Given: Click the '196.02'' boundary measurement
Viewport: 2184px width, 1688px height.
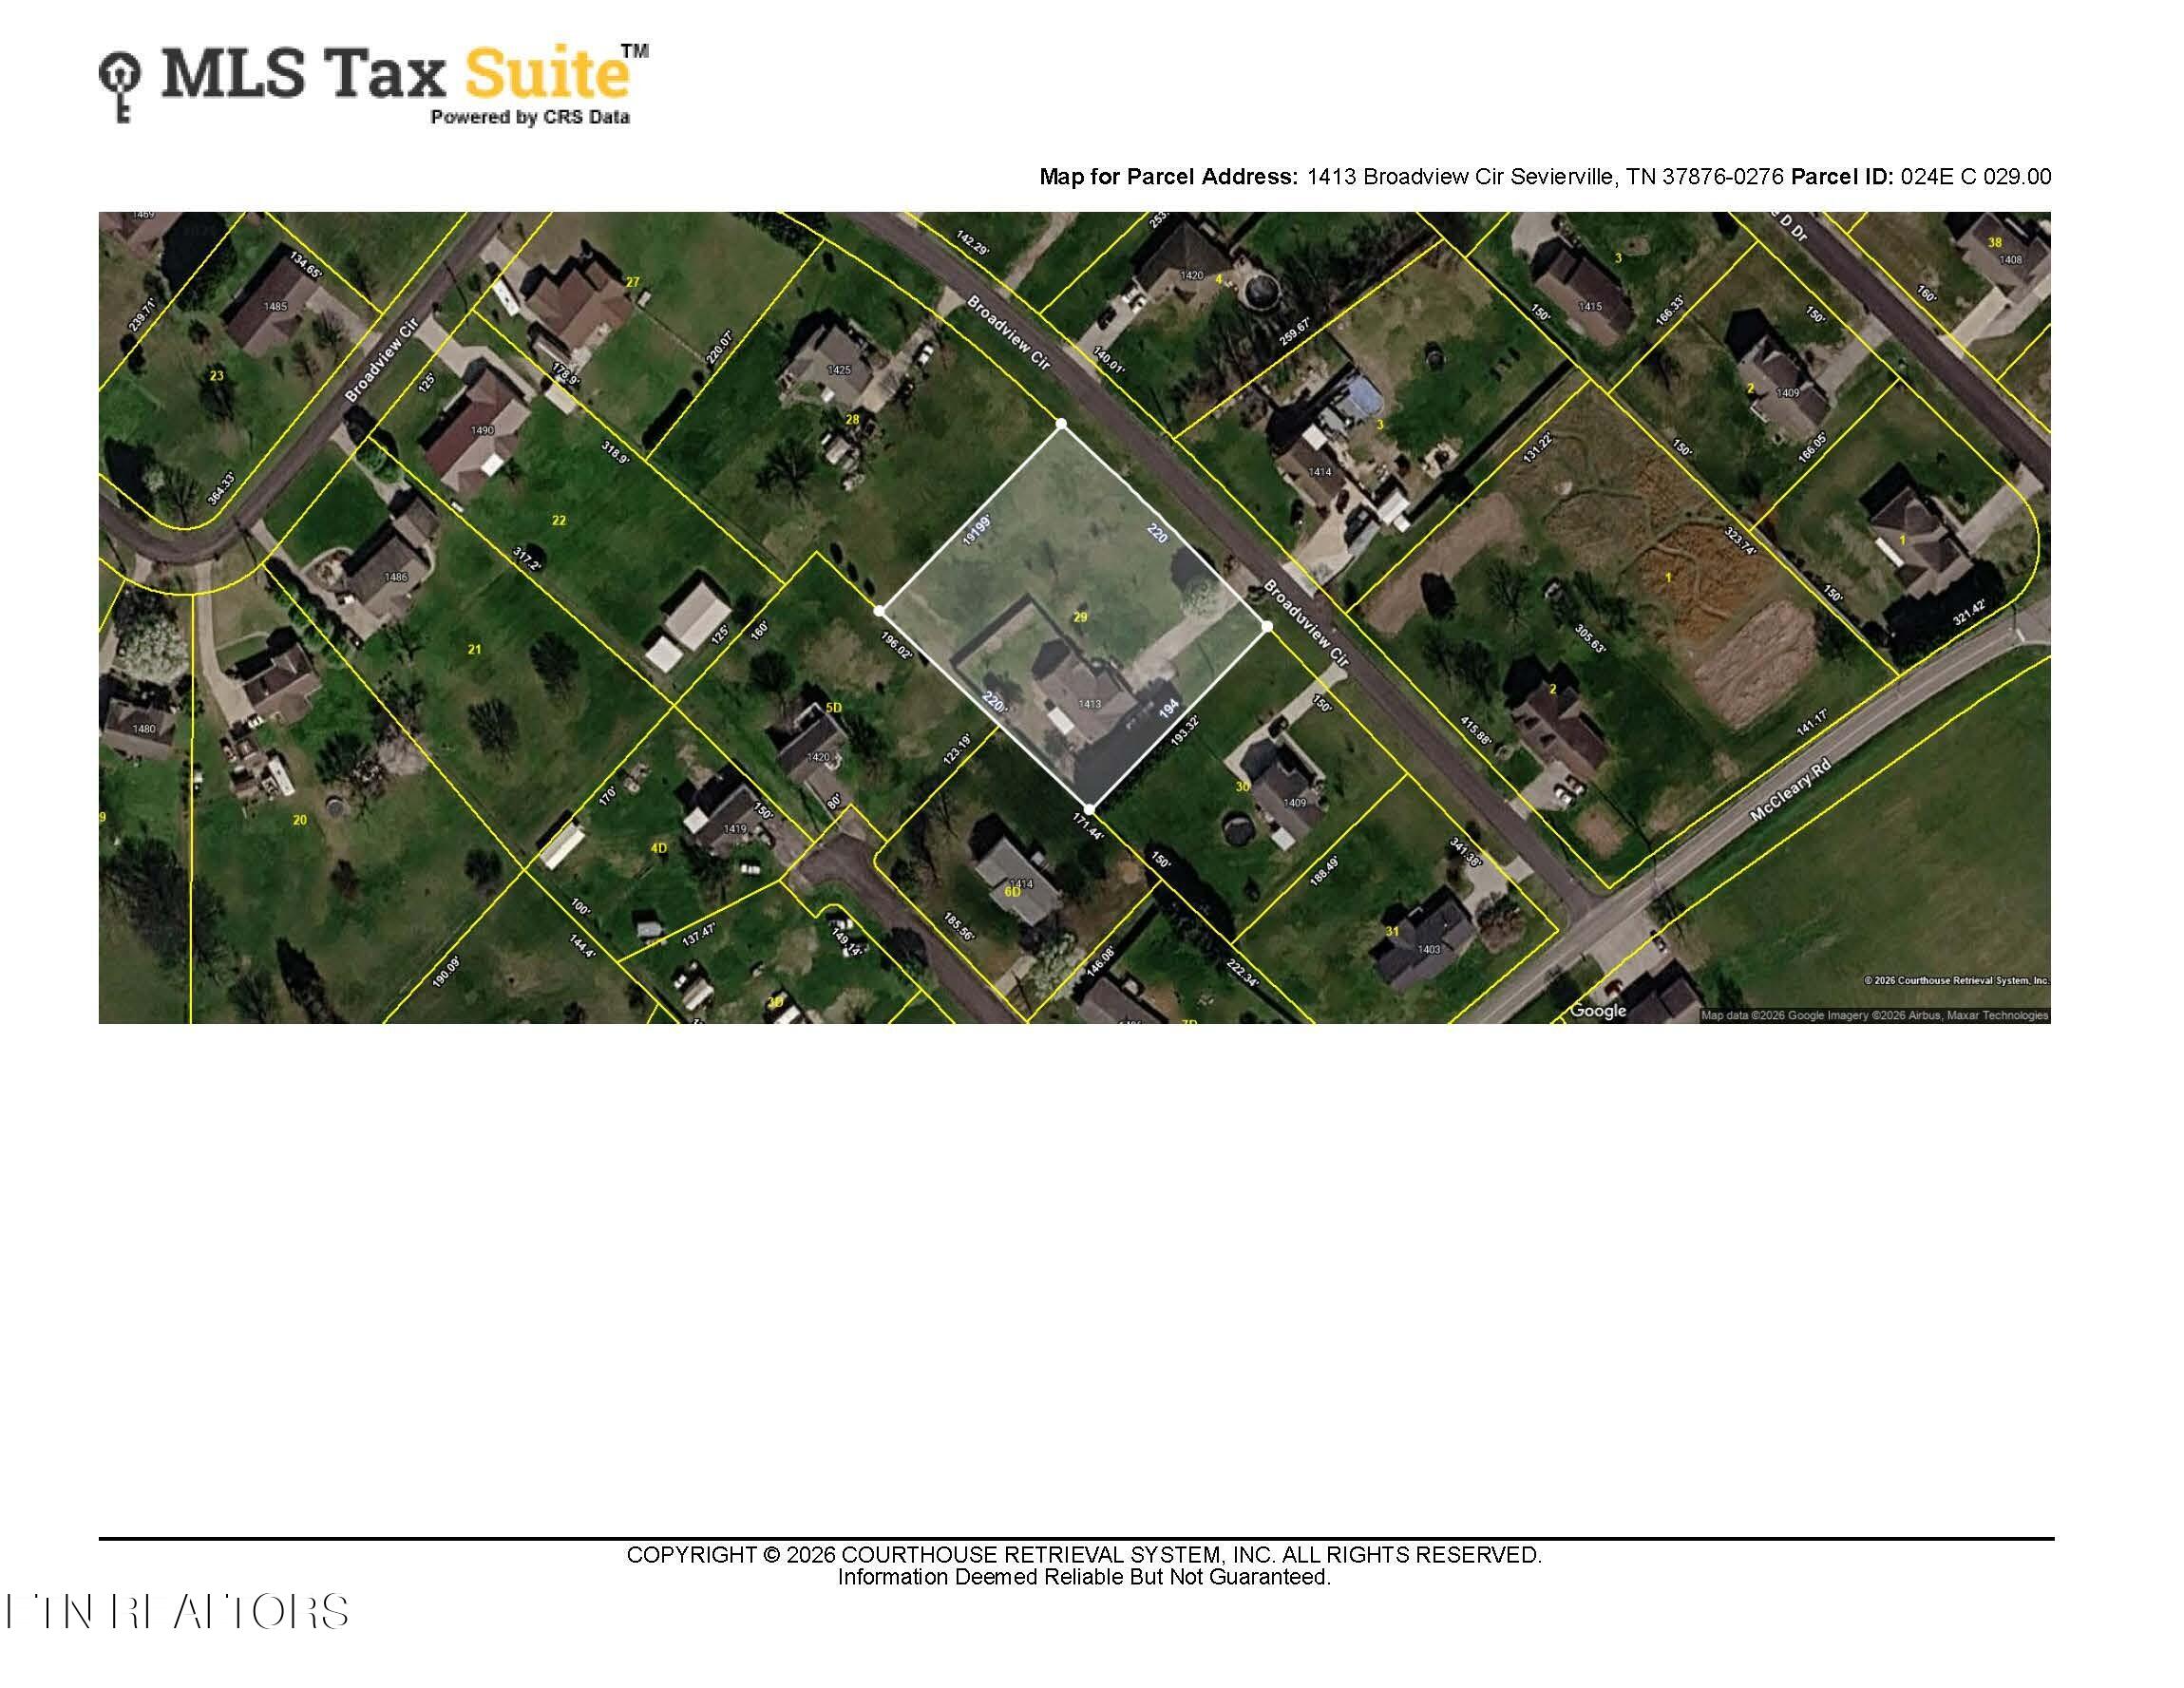Looking at the screenshot, I should (x=897, y=646).
